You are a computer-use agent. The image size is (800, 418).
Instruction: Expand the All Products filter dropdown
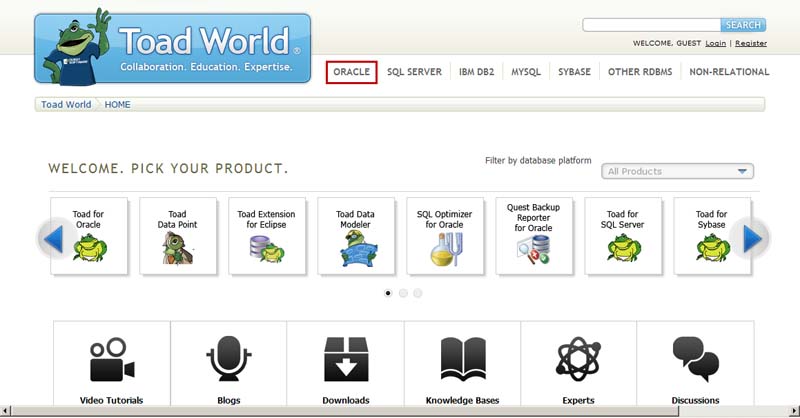click(677, 171)
